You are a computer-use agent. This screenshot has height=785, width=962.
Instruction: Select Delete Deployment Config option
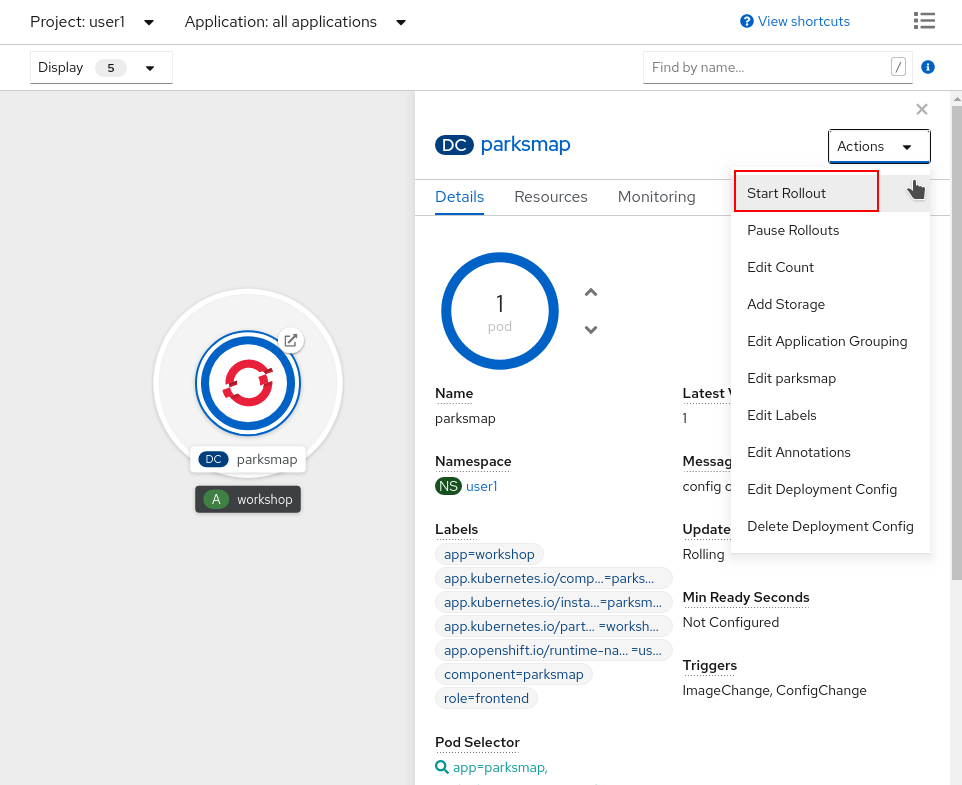tap(830, 526)
